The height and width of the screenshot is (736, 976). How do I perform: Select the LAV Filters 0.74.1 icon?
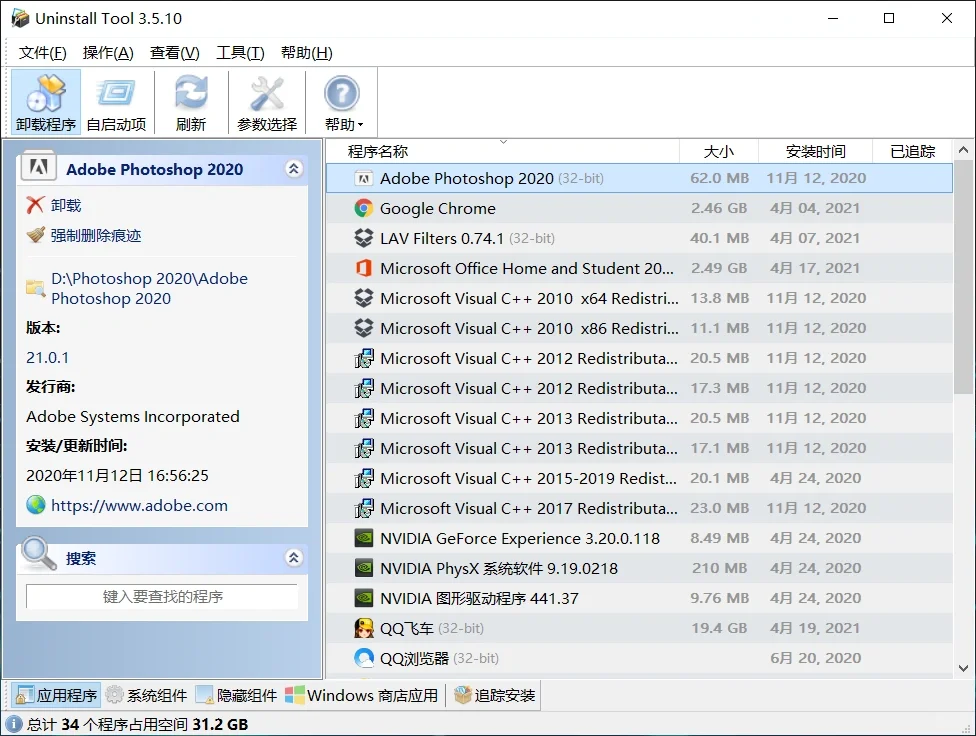(364, 238)
